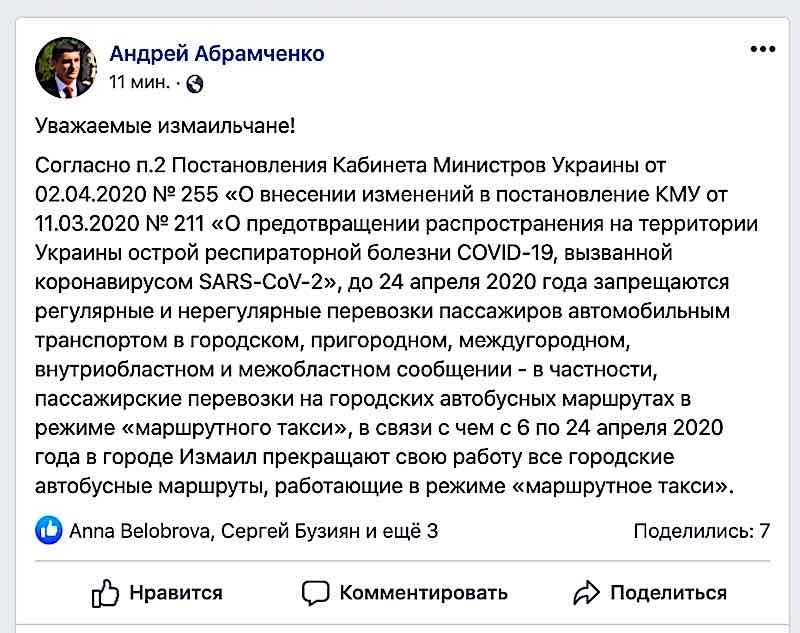Click the last line about «маршрутное такси»

point(384,486)
